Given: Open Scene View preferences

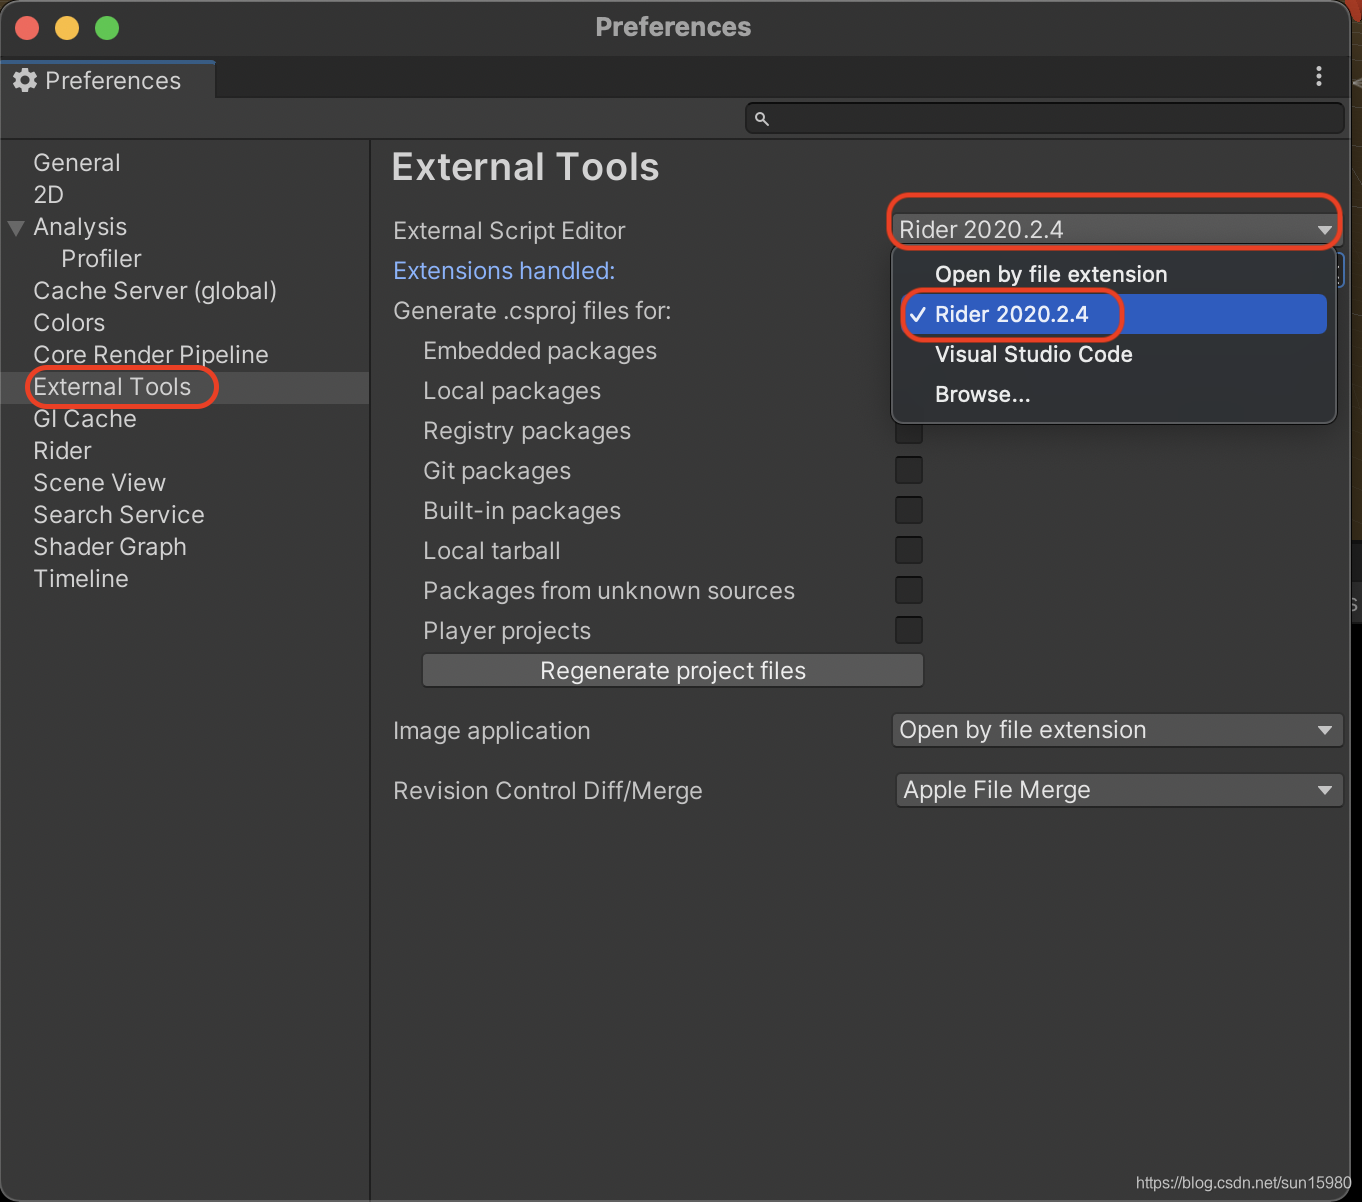Looking at the screenshot, I should [99, 483].
